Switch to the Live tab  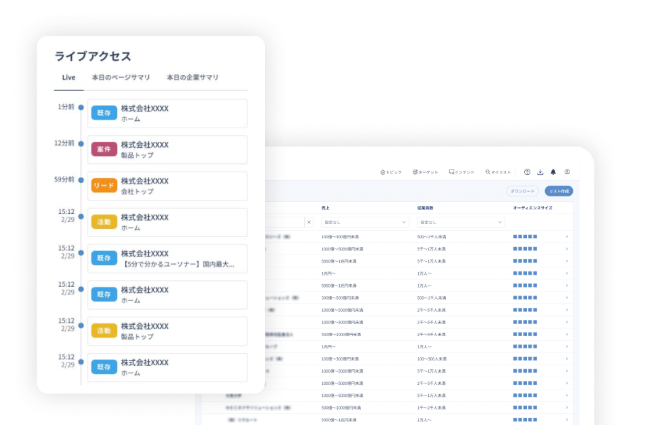click(x=69, y=78)
